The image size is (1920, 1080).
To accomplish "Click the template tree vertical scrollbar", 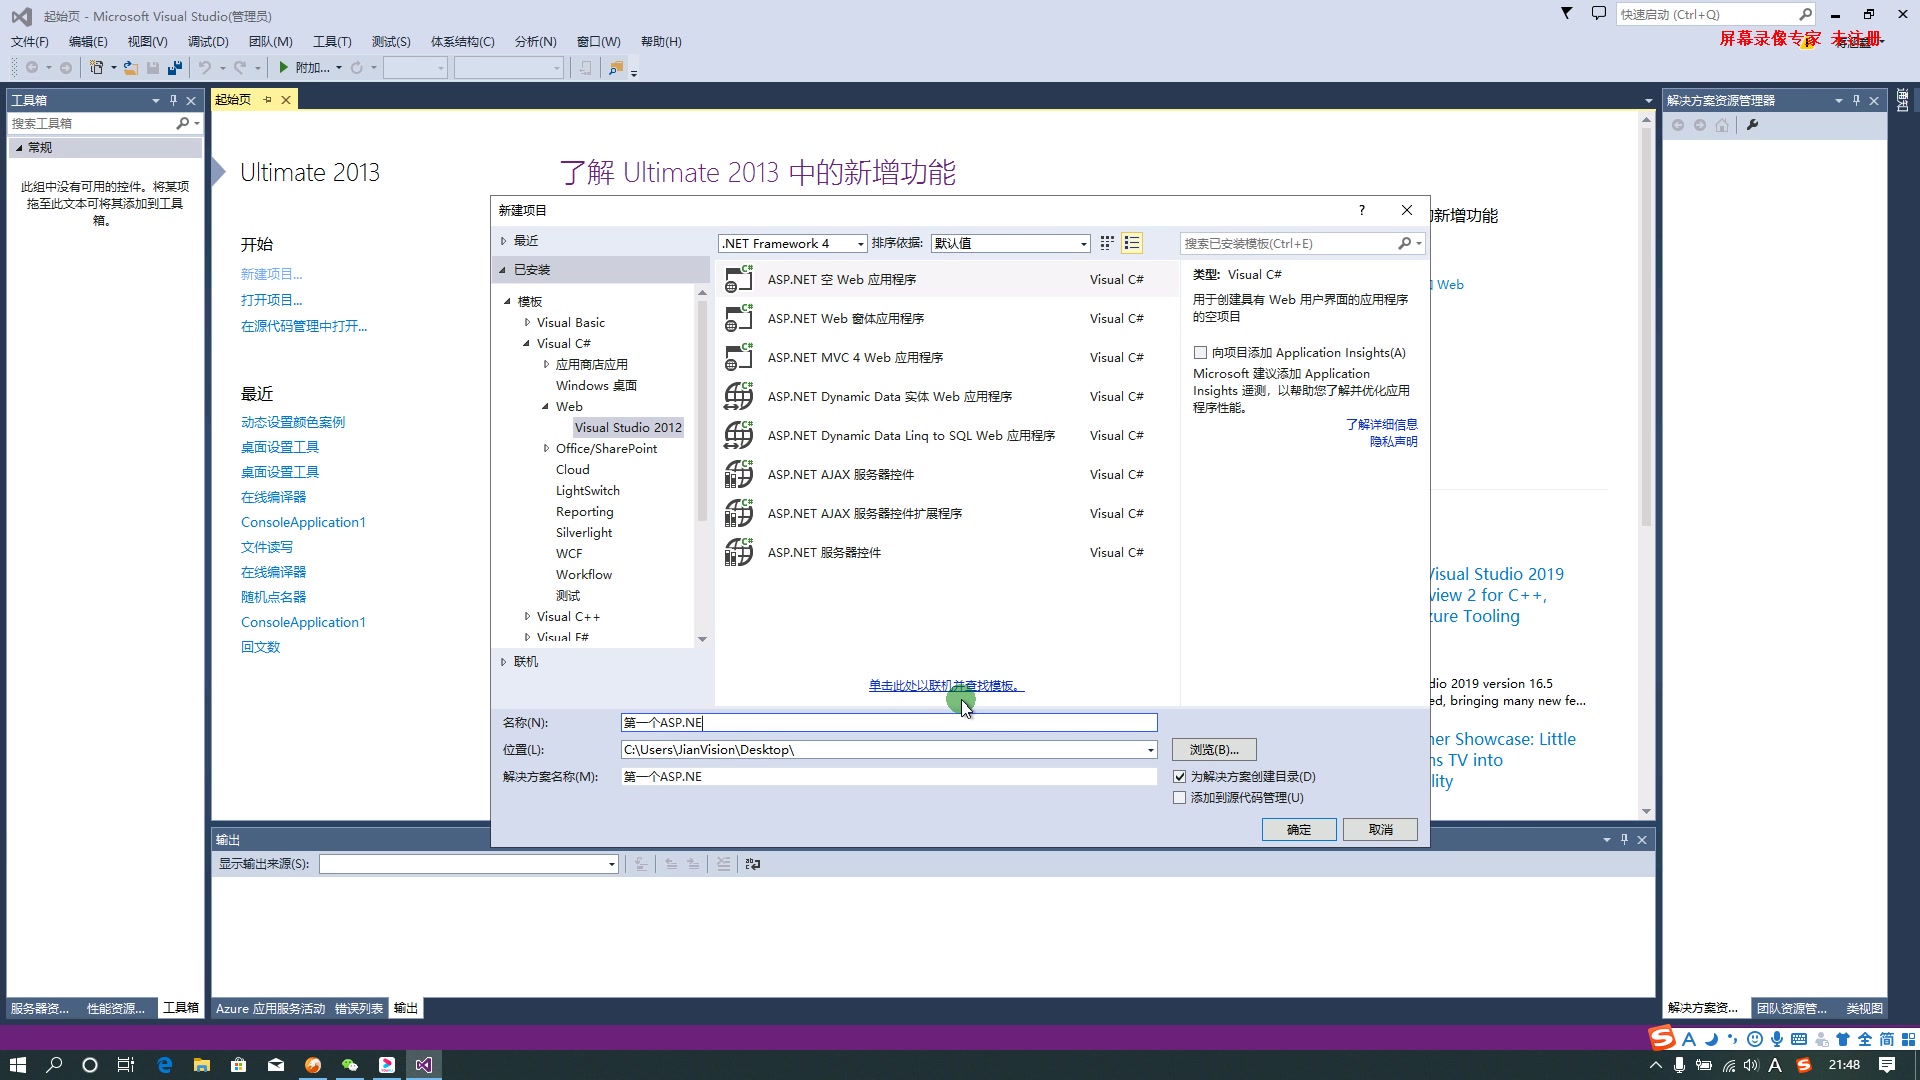I will point(702,410).
